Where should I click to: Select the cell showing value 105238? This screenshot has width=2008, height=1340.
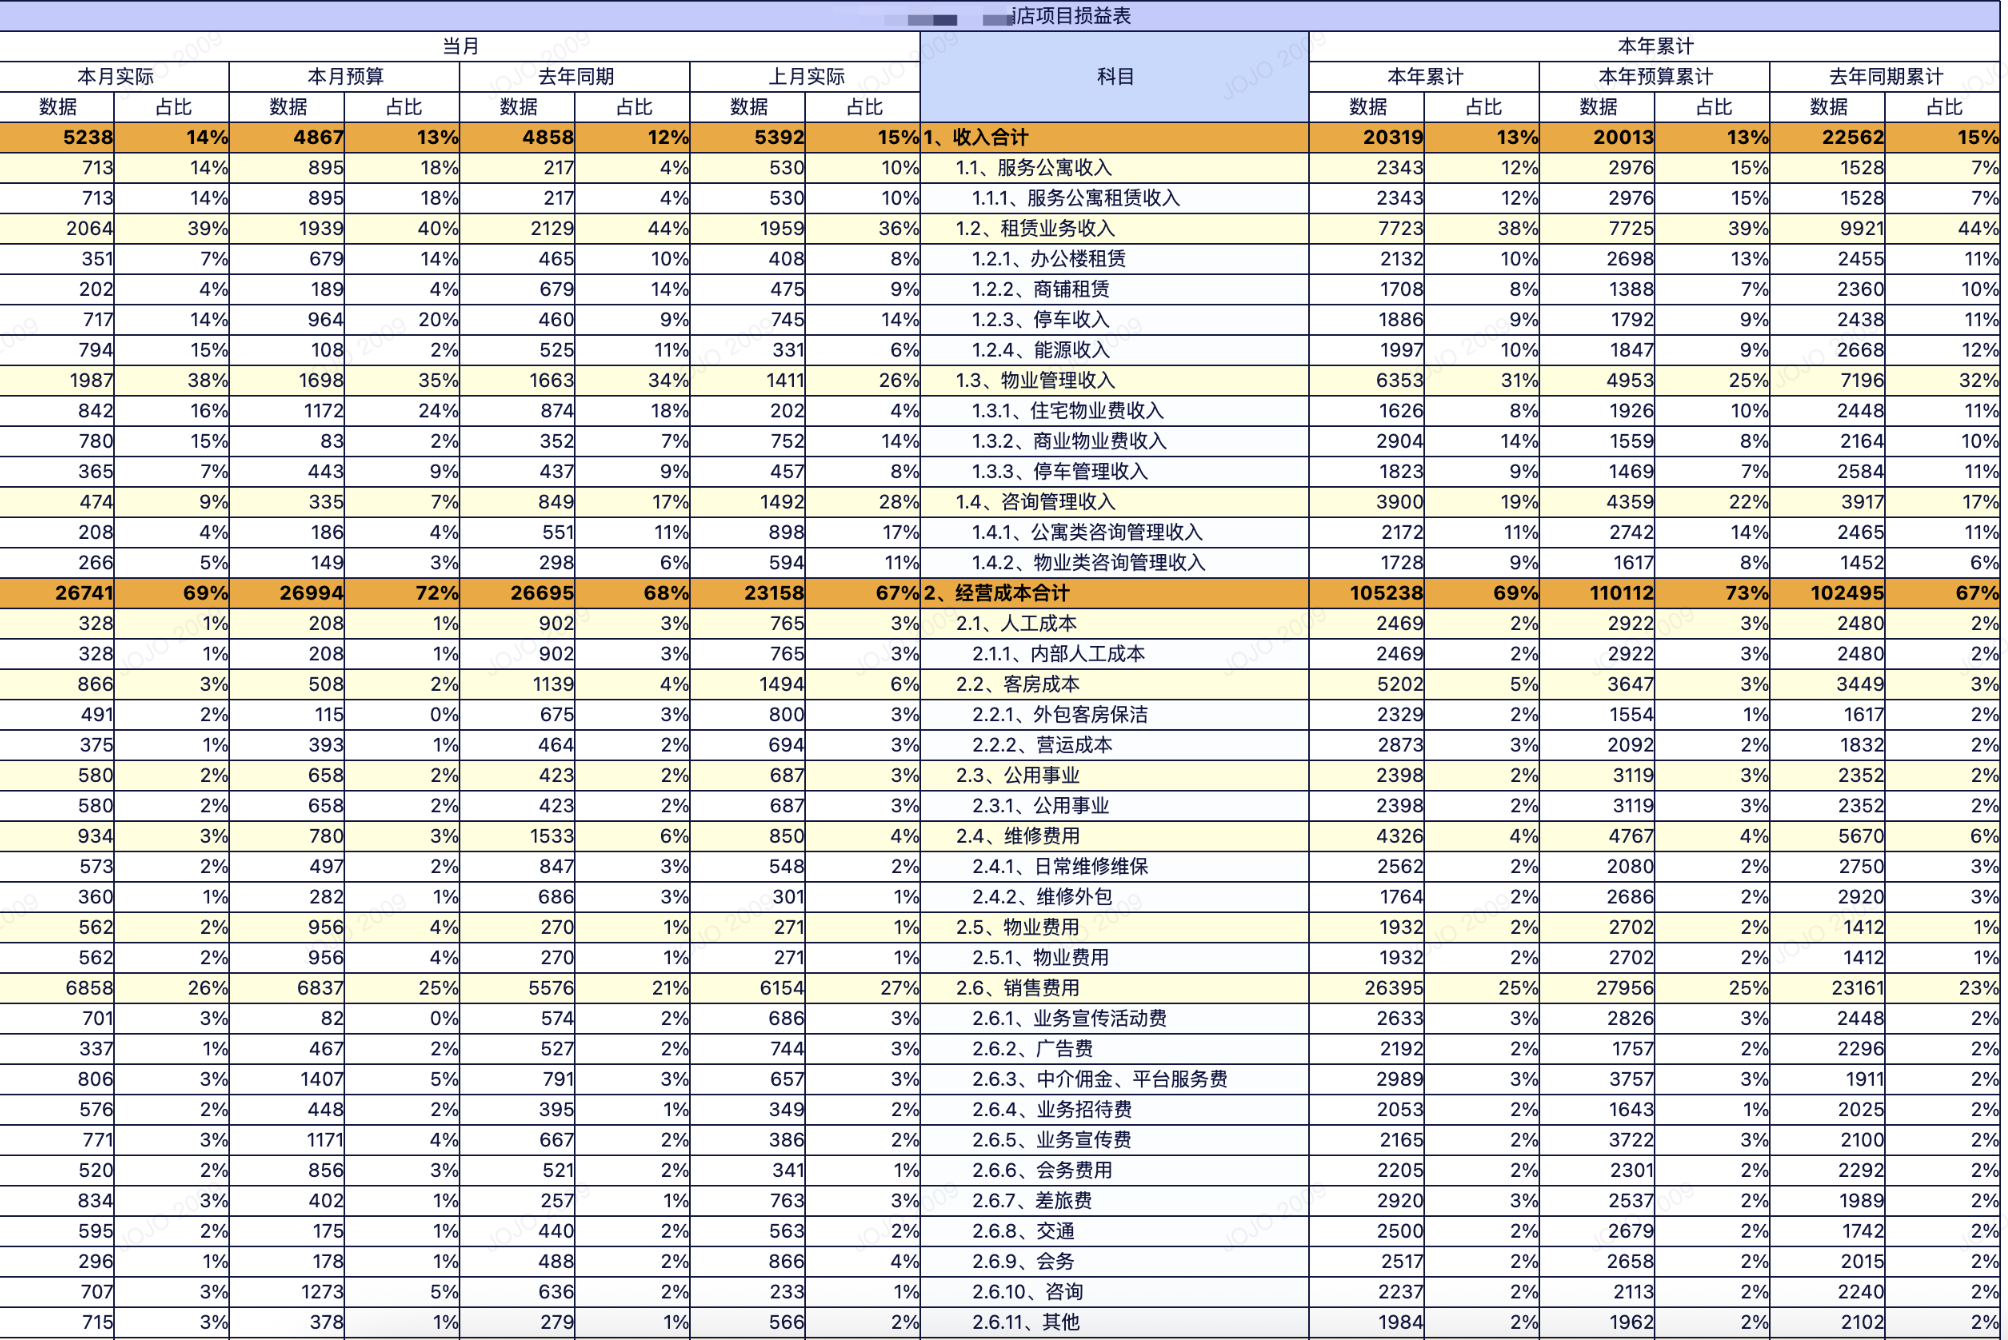tap(1385, 593)
